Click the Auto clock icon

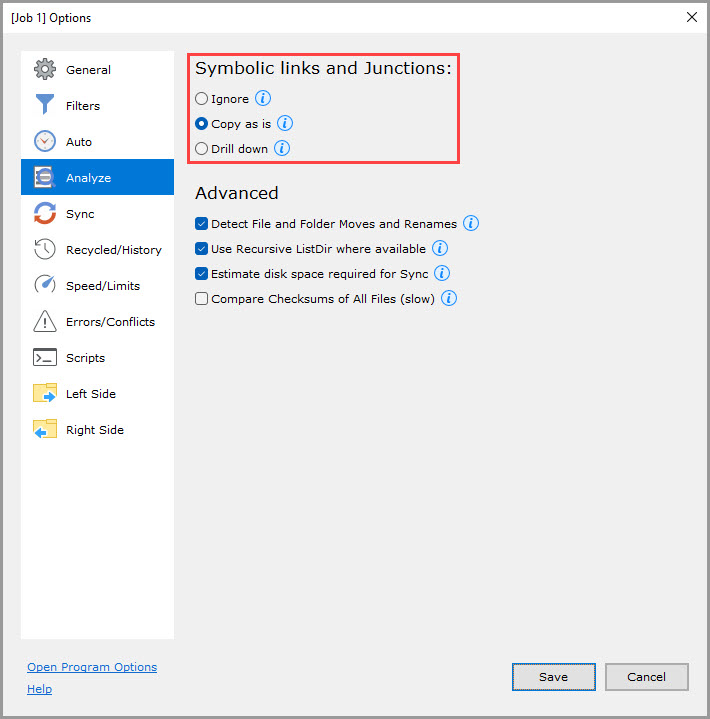[x=45, y=142]
